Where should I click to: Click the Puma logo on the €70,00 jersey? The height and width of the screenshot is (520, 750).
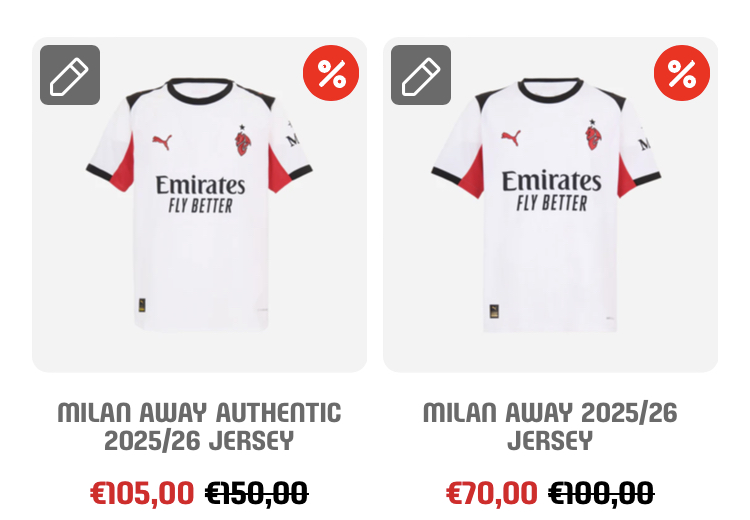[511, 138]
